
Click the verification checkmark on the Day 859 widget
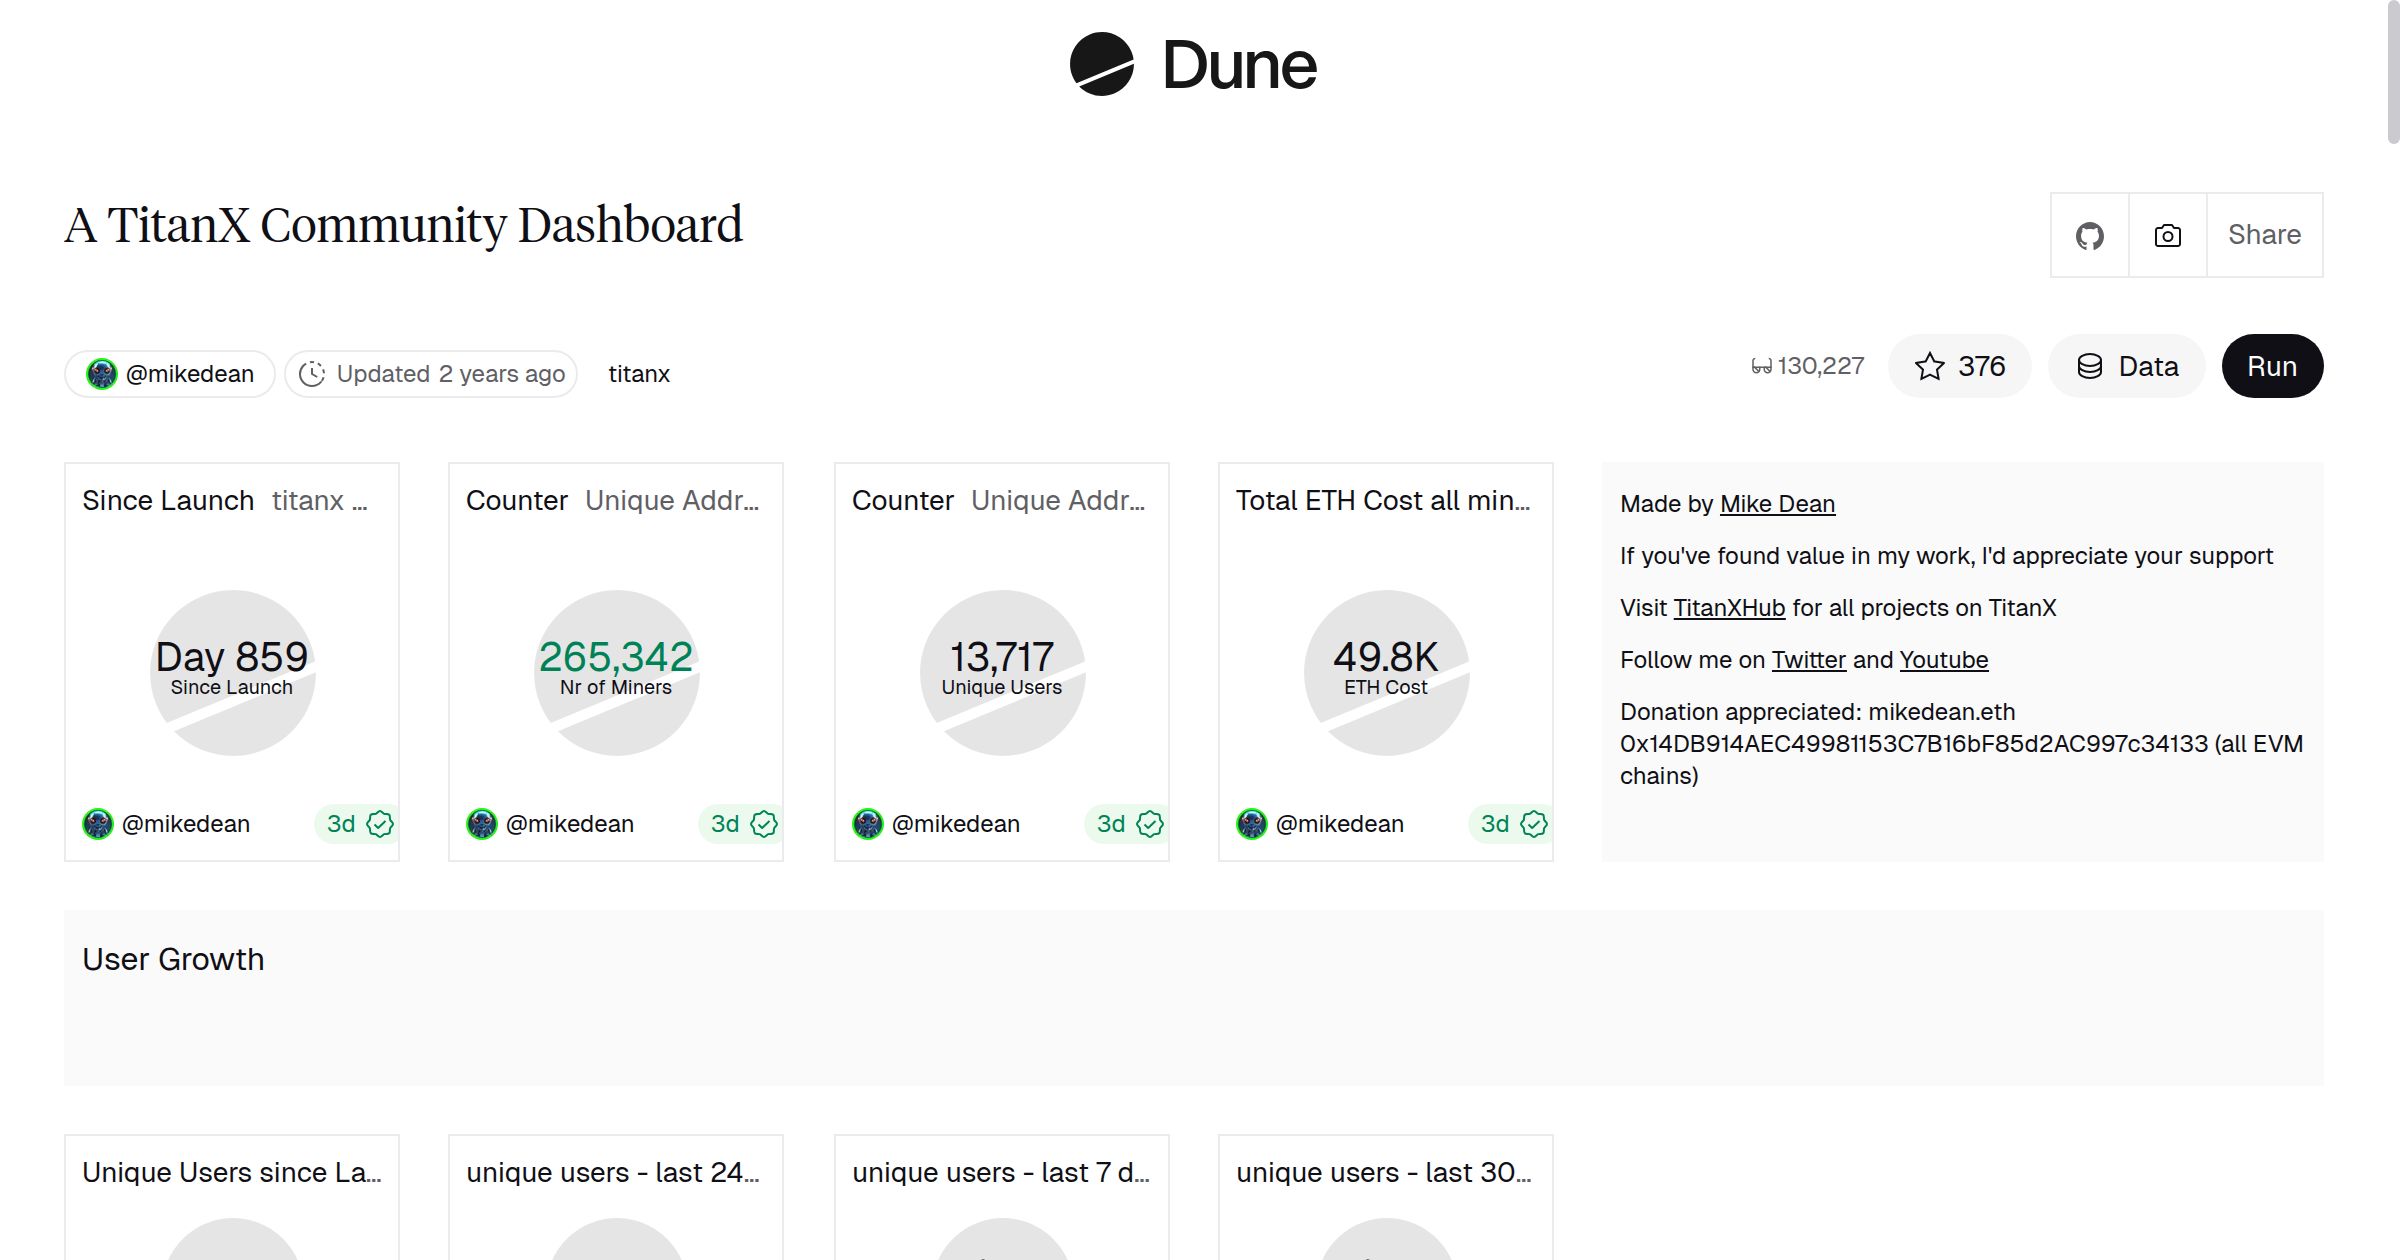pyautogui.click(x=381, y=824)
